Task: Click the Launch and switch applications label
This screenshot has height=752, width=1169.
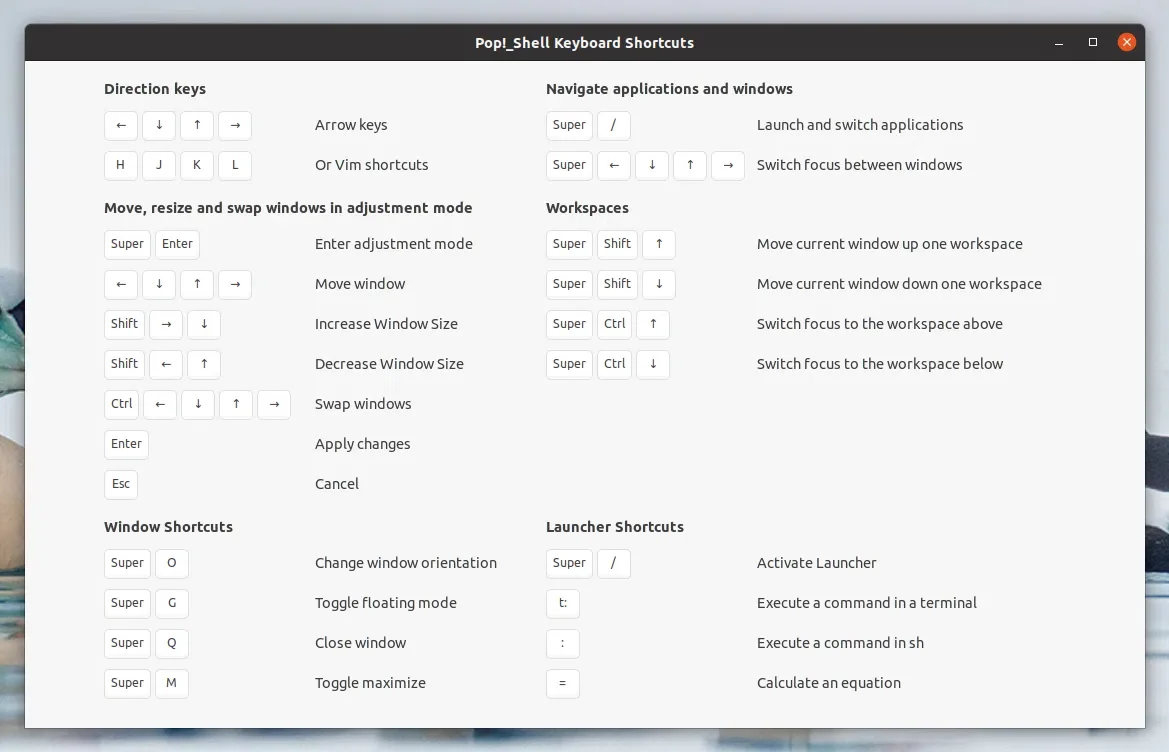Action: pos(860,125)
